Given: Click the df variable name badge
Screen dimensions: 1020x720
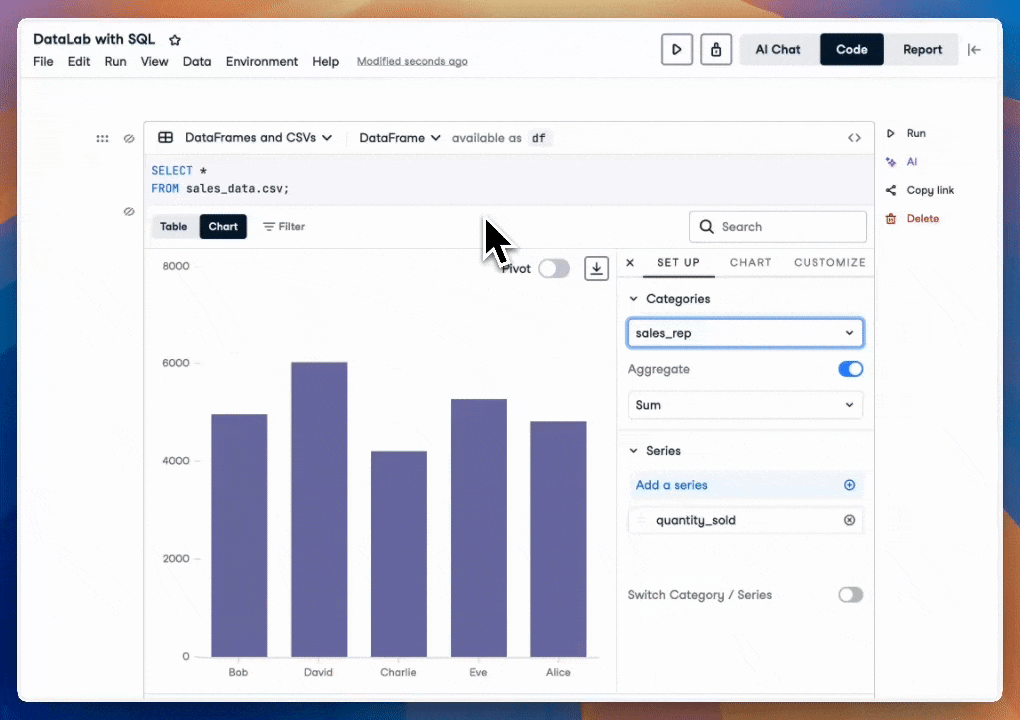Looking at the screenshot, I should (539, 138).
